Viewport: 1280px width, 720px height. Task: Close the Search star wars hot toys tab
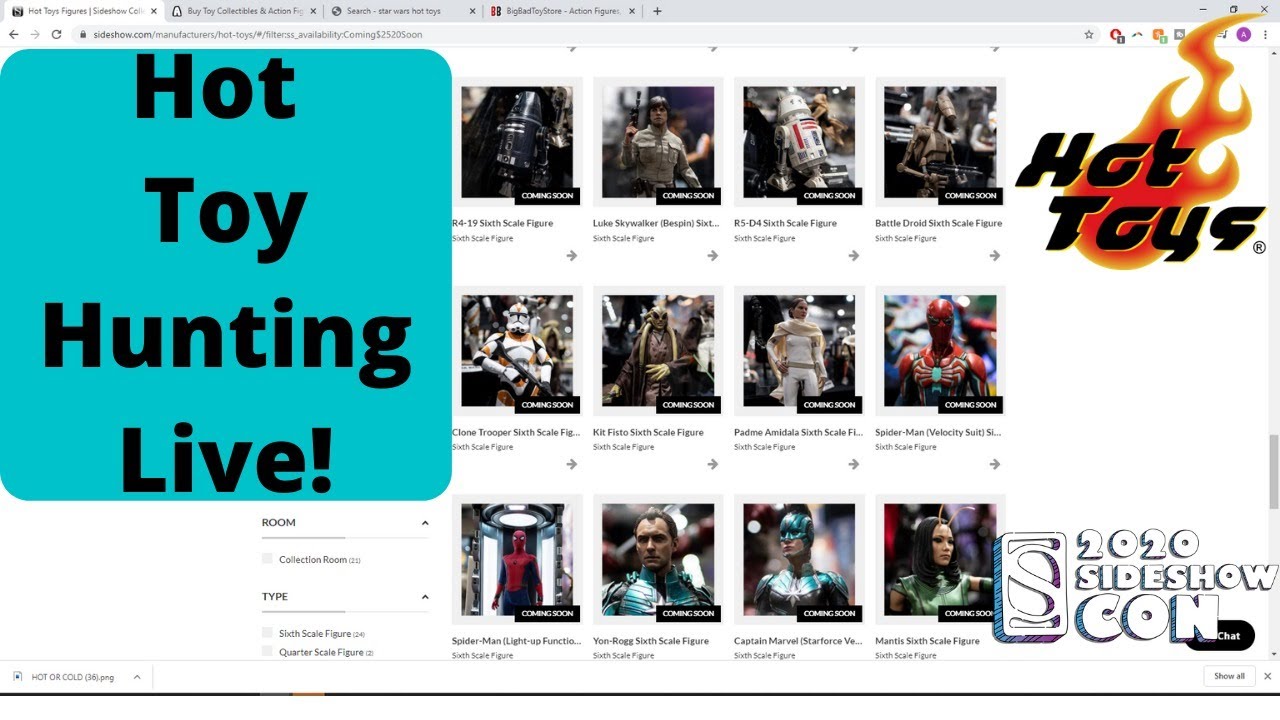point(472,11)
